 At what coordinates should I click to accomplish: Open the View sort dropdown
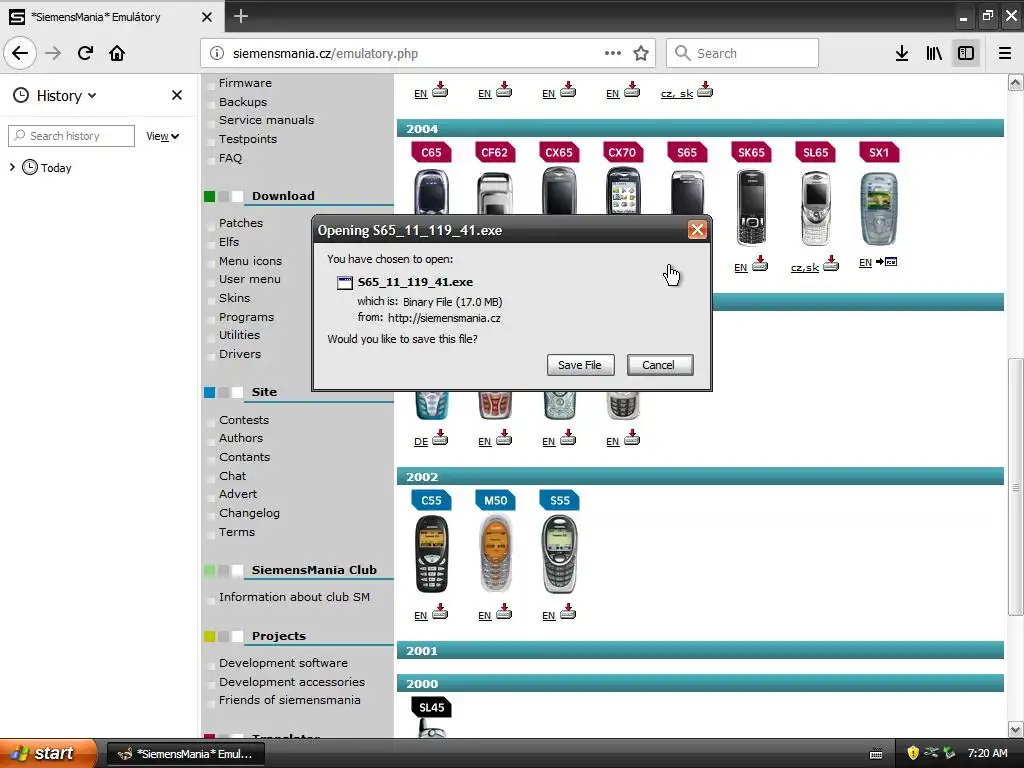coord(163,136)
